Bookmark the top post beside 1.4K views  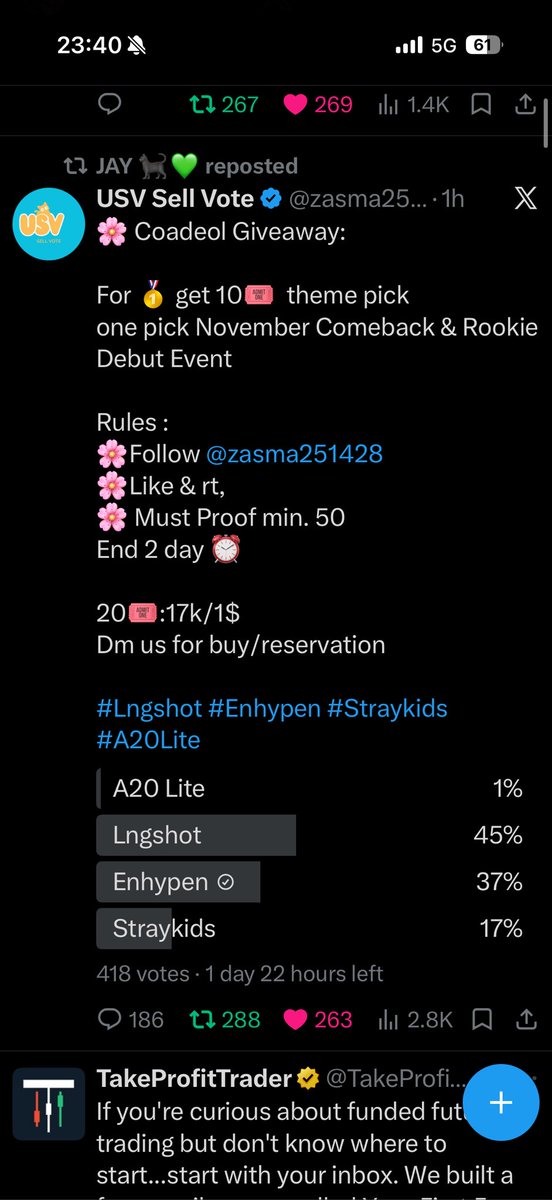[482, 104]
